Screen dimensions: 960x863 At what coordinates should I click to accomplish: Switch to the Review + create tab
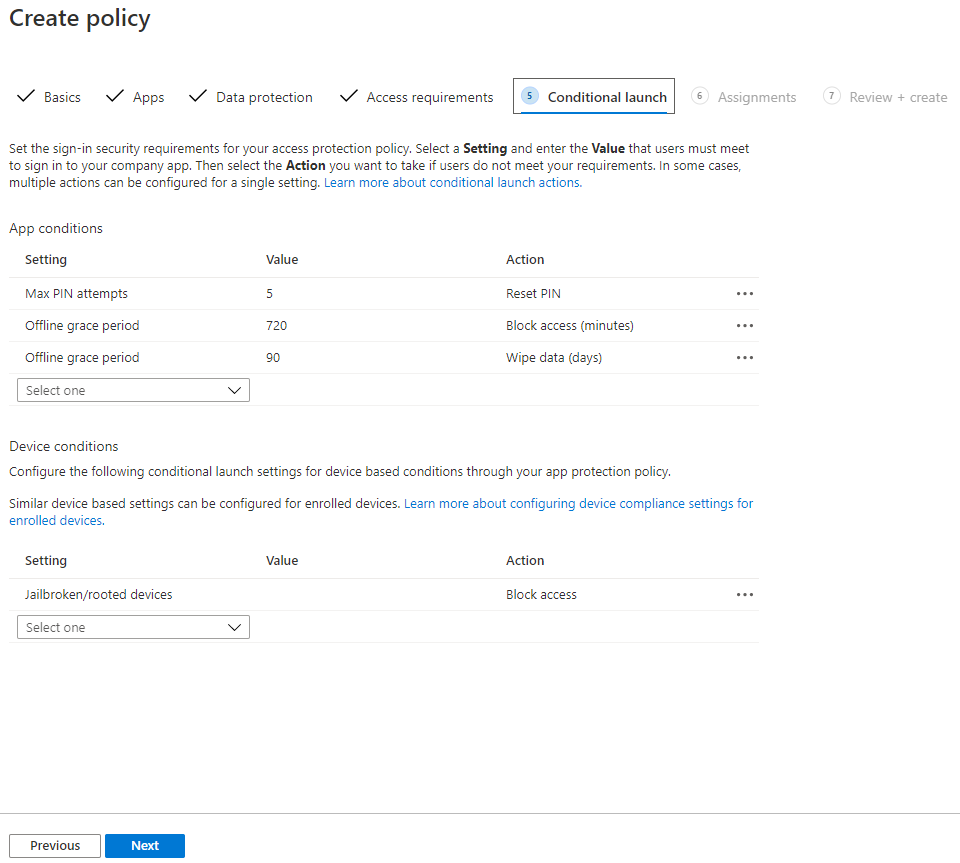click(885, 96)
